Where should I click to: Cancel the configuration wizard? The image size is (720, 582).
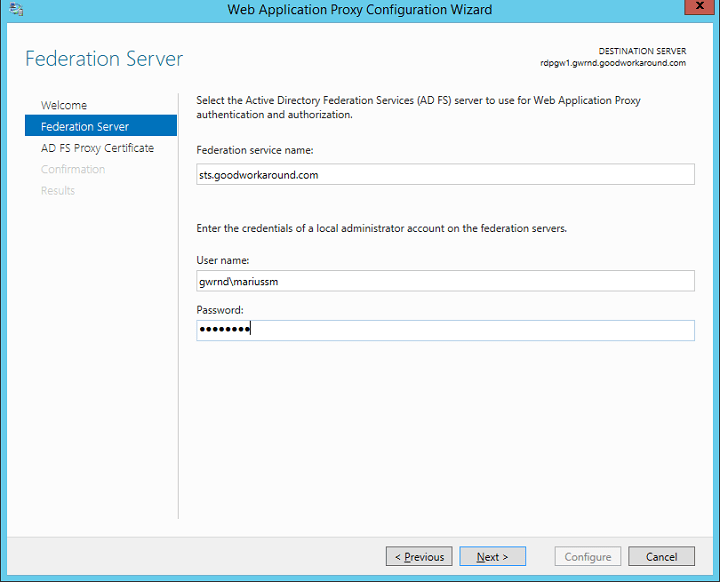[x=661, y=557]
